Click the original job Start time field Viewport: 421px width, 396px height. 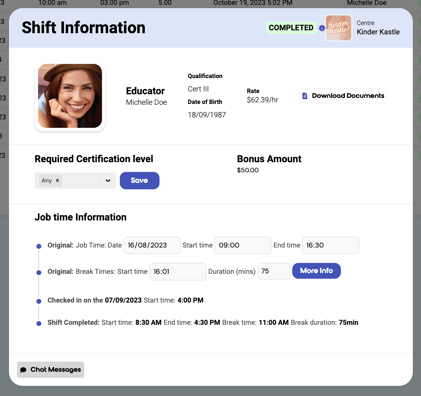coord(243,245)
